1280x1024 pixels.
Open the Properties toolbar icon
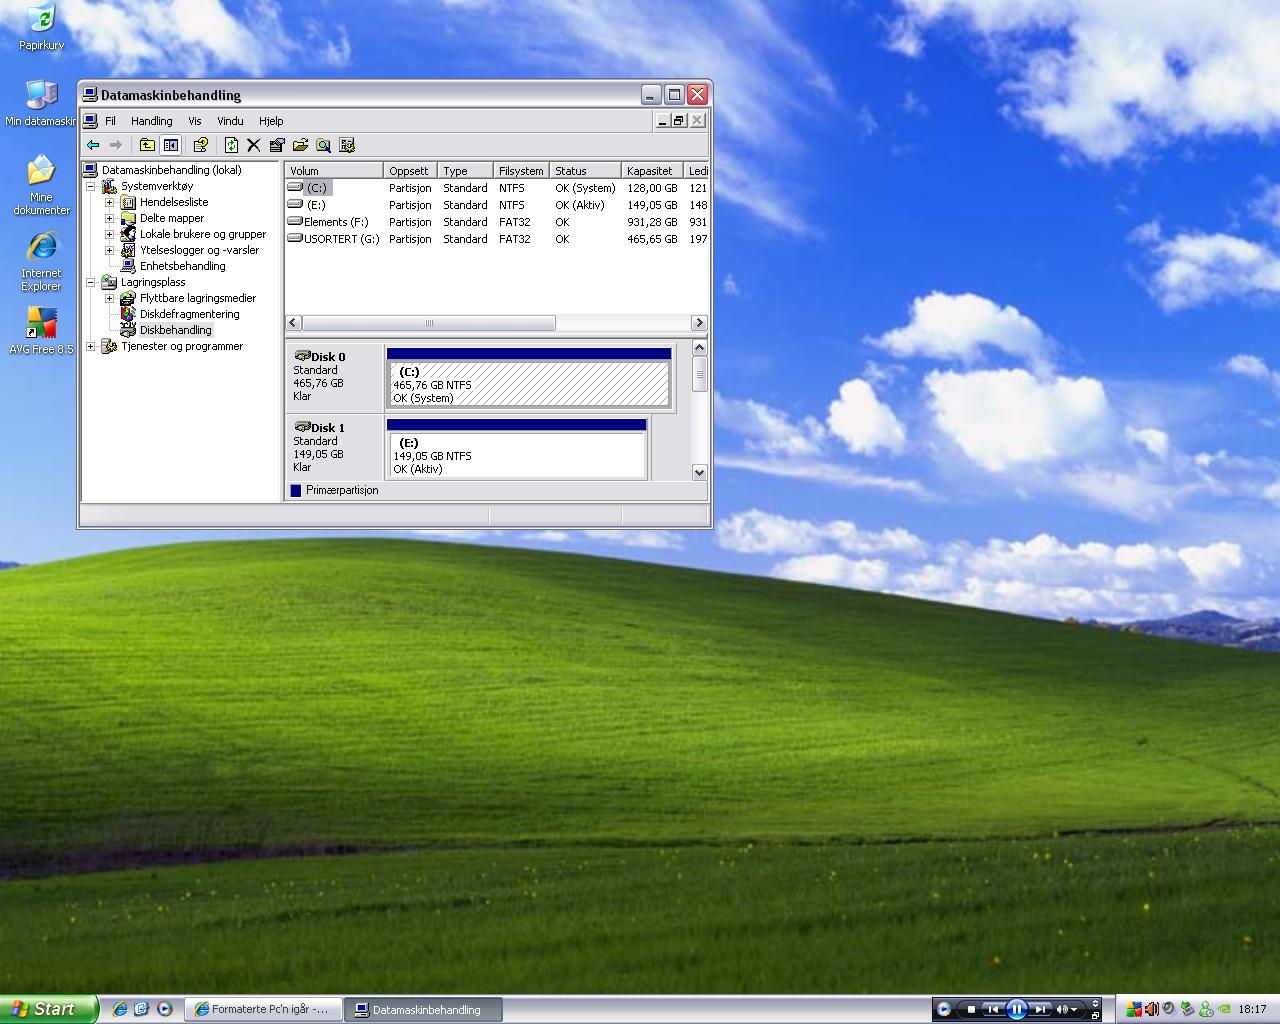[x=277, y=145]
